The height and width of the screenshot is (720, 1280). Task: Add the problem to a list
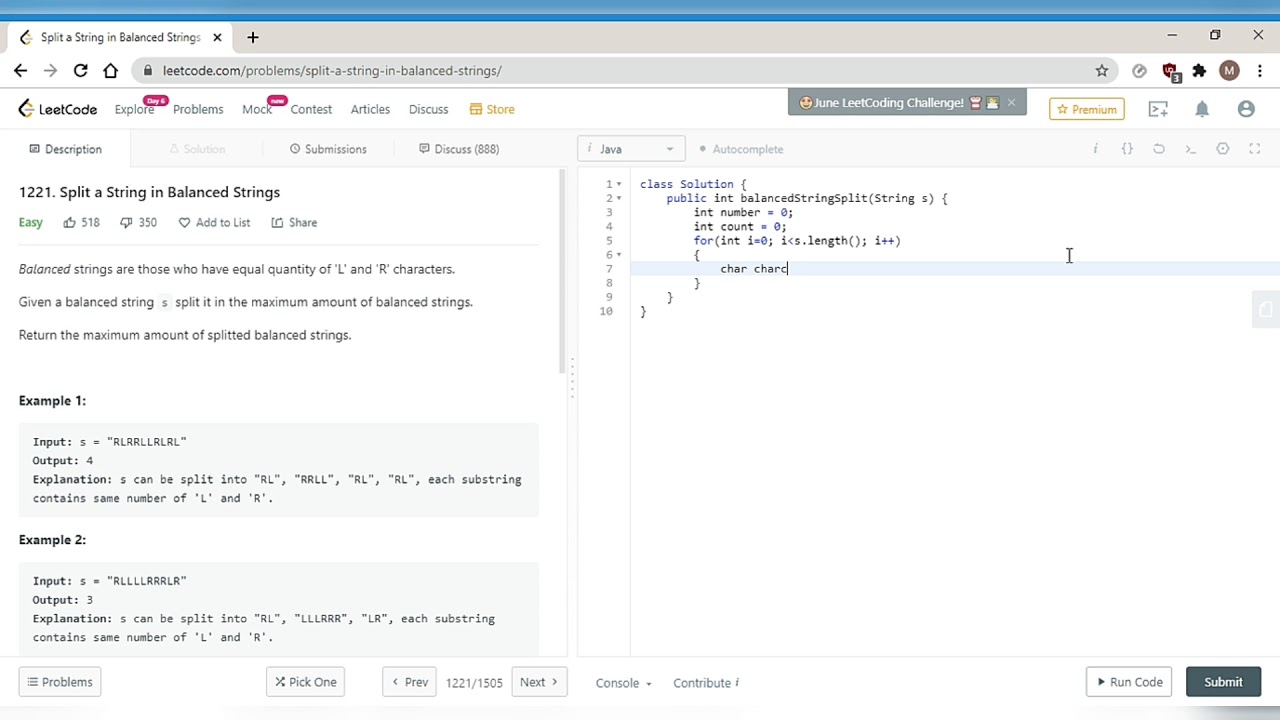point(214,222)
